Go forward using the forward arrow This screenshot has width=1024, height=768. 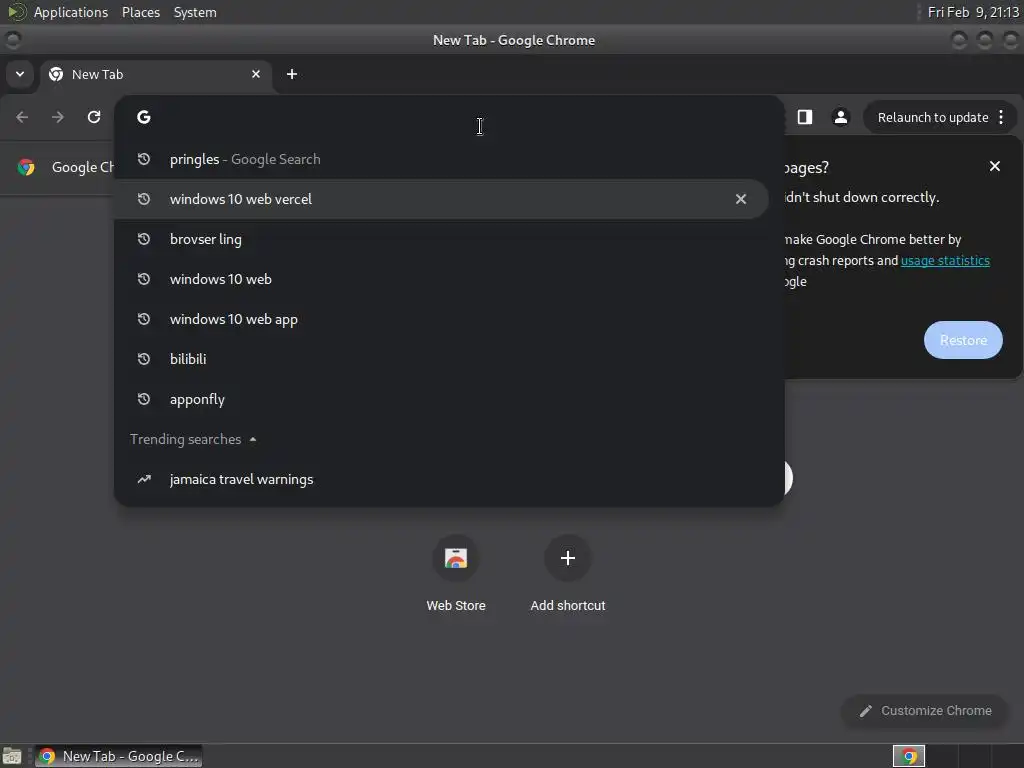[58, 117]
